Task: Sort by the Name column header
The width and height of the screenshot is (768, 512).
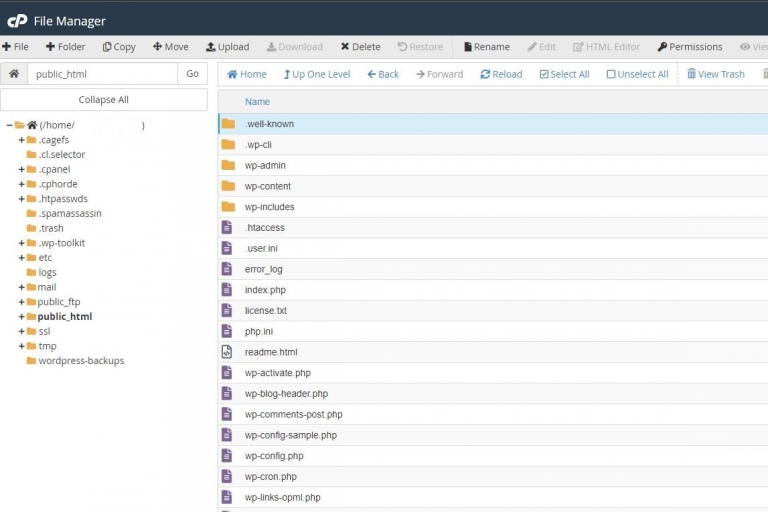Action: pyautogui.click(x=257, y=102)
